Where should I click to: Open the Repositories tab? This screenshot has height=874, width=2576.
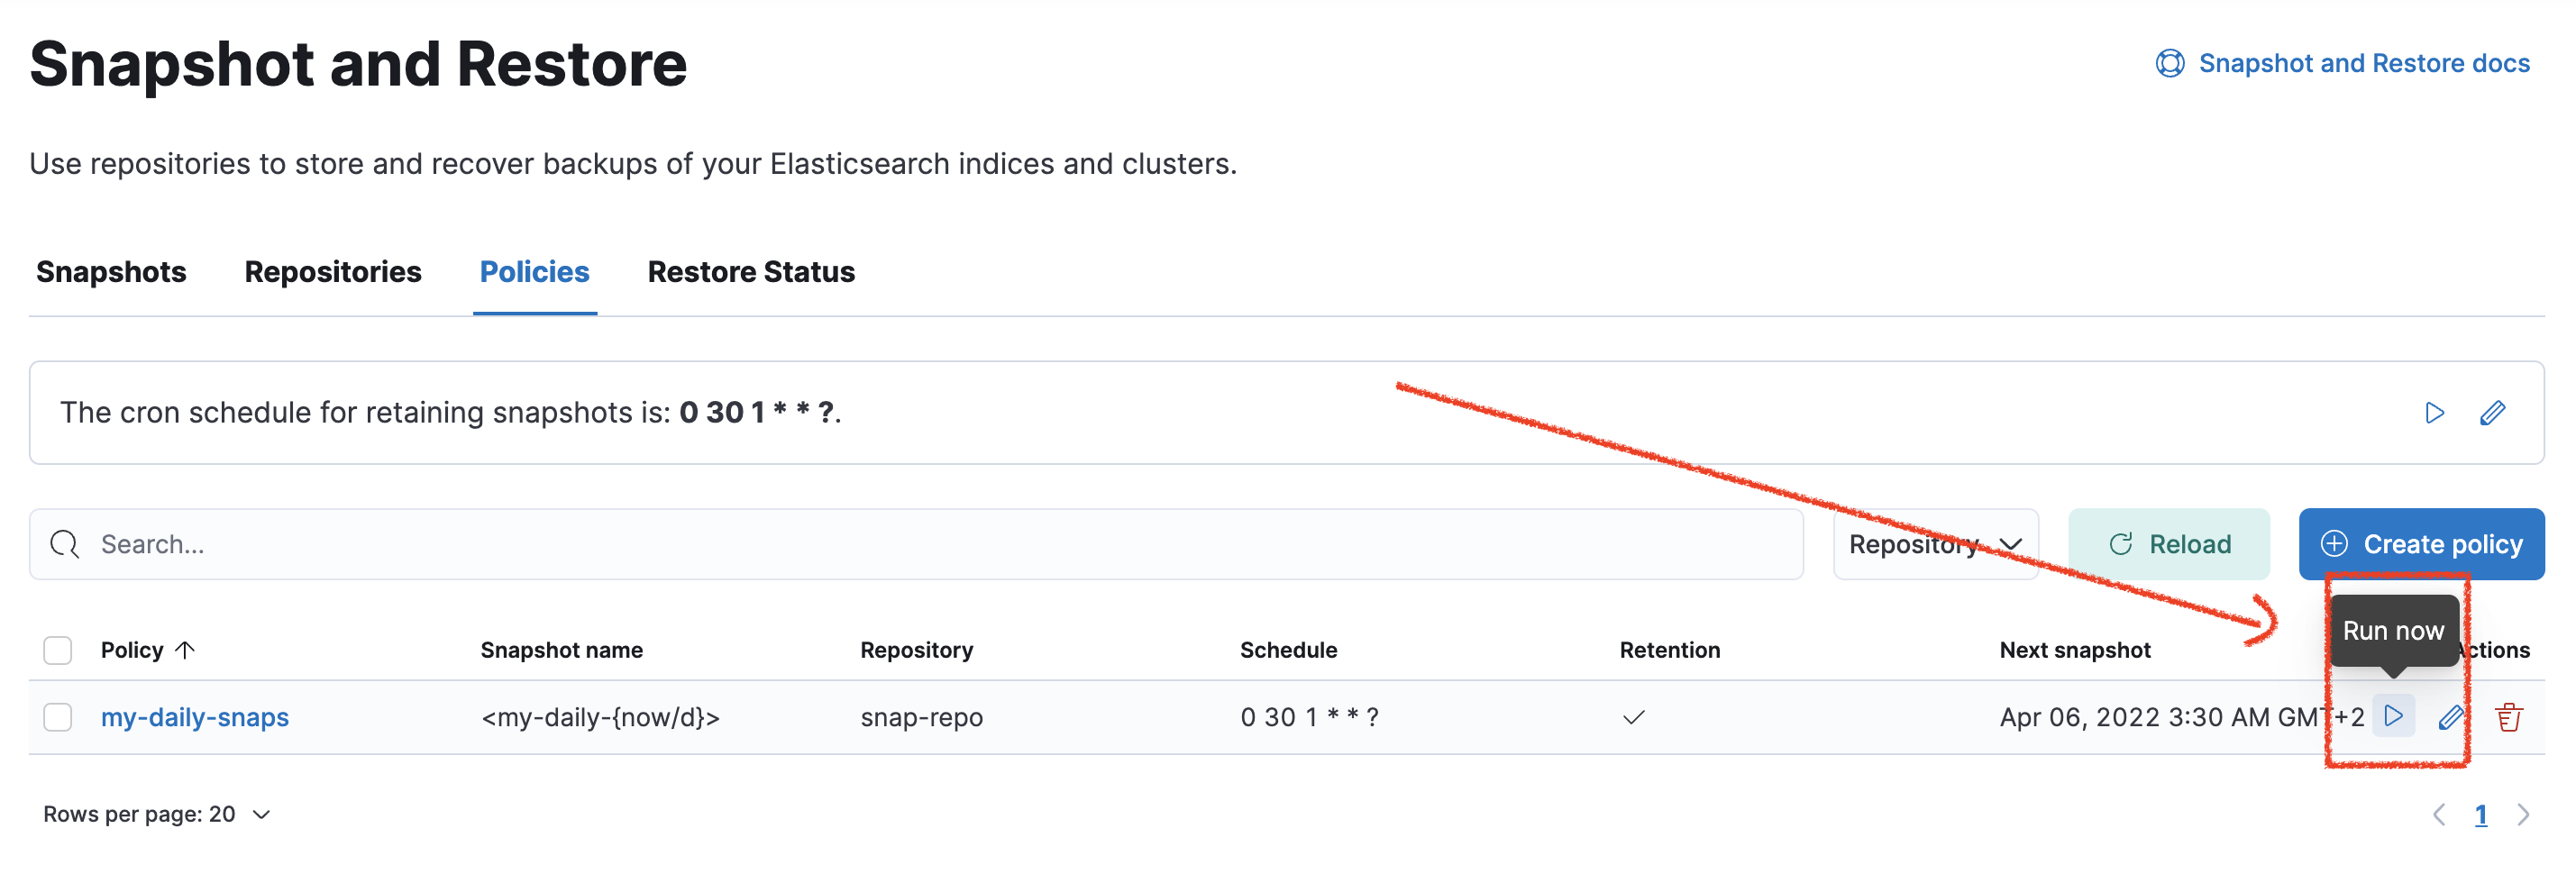click(x=333, y=272)
